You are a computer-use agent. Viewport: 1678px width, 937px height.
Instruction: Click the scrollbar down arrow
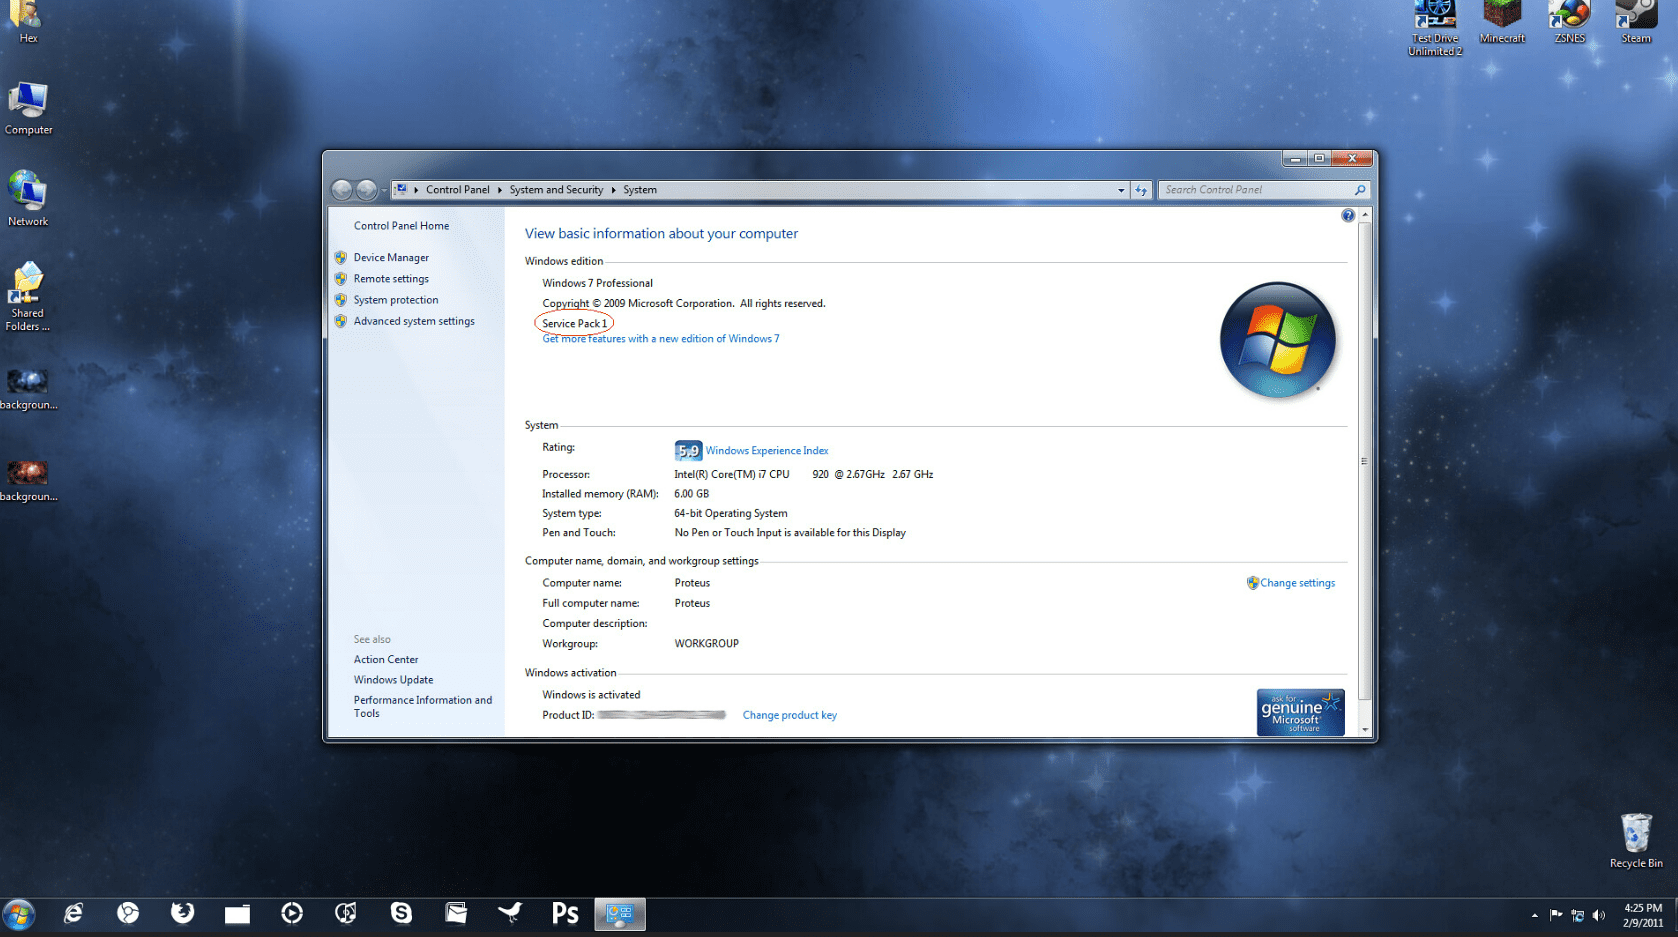pyautogui.click(x=1365, y=730)
